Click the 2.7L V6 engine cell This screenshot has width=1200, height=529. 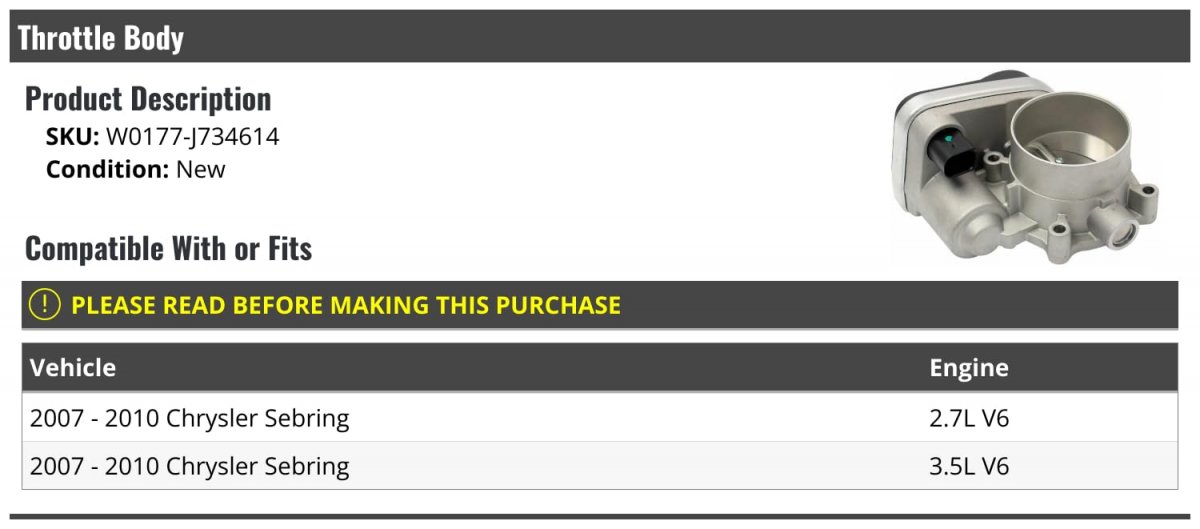point(969,417)
